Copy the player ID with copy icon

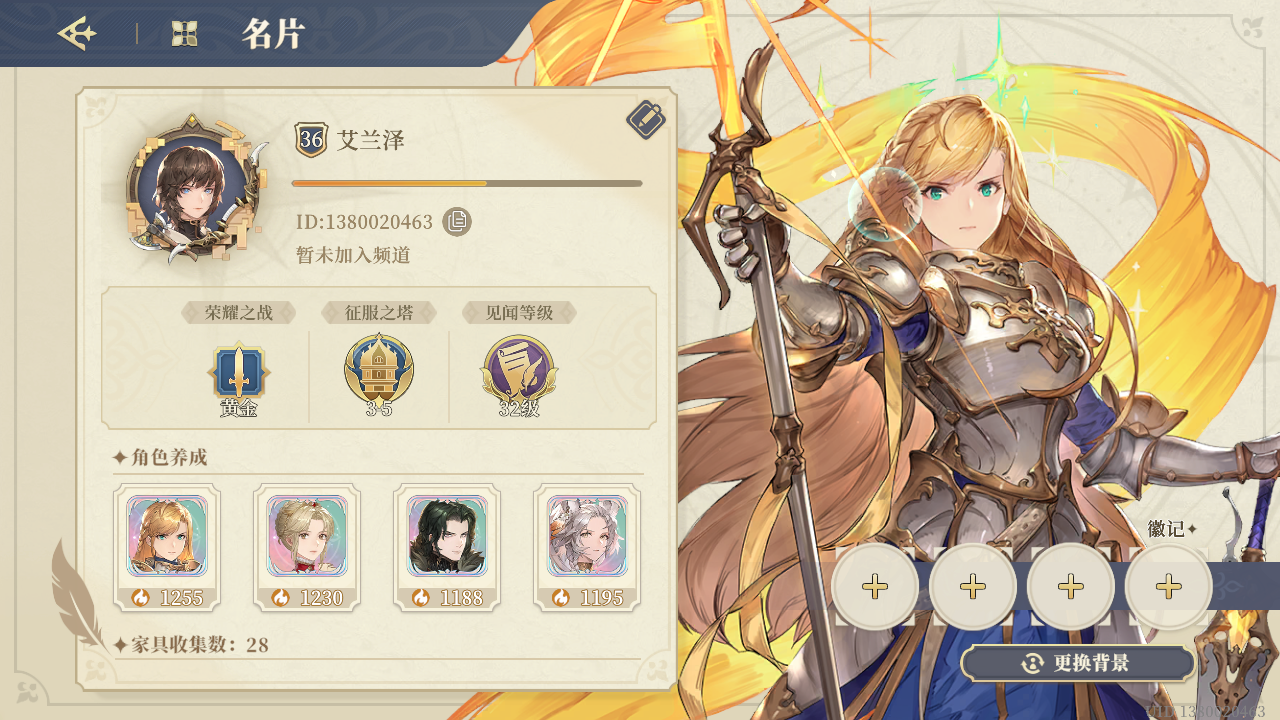pyautogui.click(x=457, y=221)
